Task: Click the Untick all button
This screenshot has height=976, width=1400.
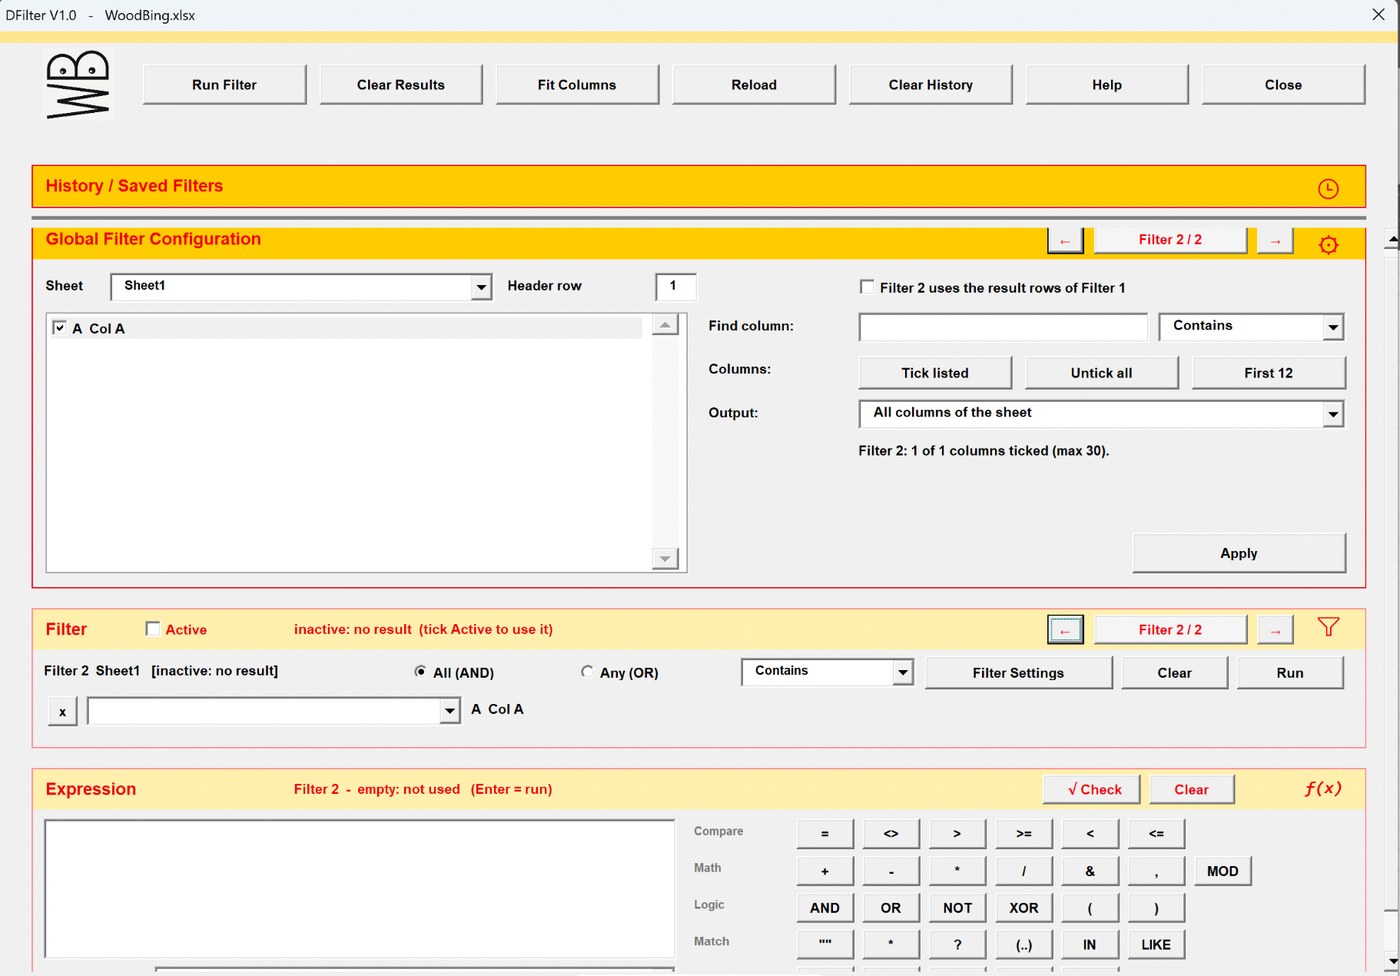Action: point(1102,373)
